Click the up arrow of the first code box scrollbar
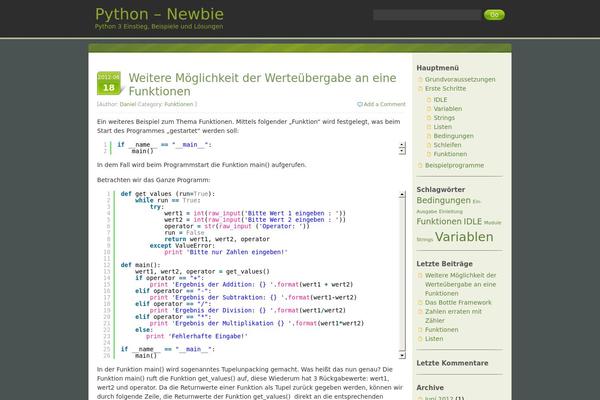The height and width of the screenshot is (400, 600). (x=402, y=145)
